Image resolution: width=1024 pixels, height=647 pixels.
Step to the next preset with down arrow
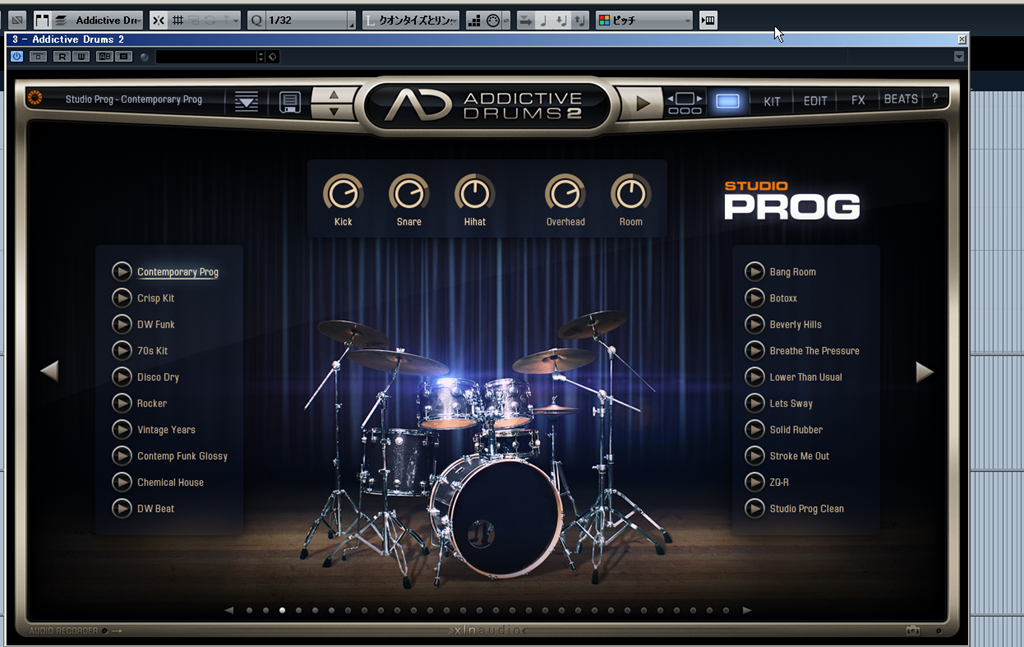click(x=334, y=112)
